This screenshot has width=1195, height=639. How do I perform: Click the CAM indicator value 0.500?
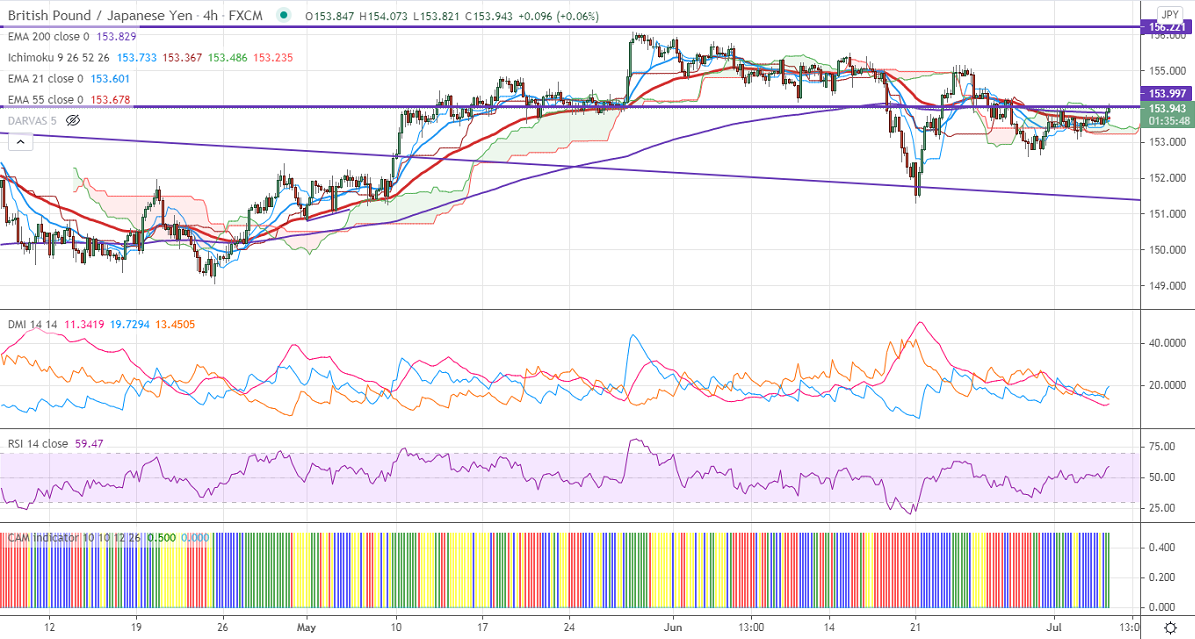pos(162,538)
